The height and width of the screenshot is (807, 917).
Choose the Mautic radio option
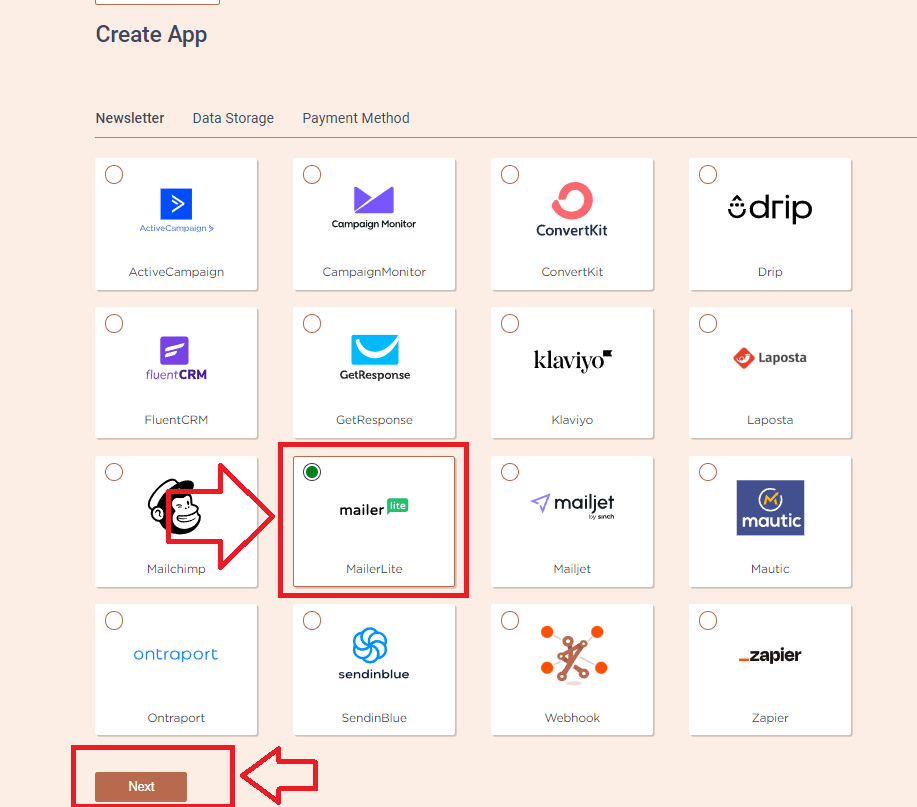click(708, 472)
